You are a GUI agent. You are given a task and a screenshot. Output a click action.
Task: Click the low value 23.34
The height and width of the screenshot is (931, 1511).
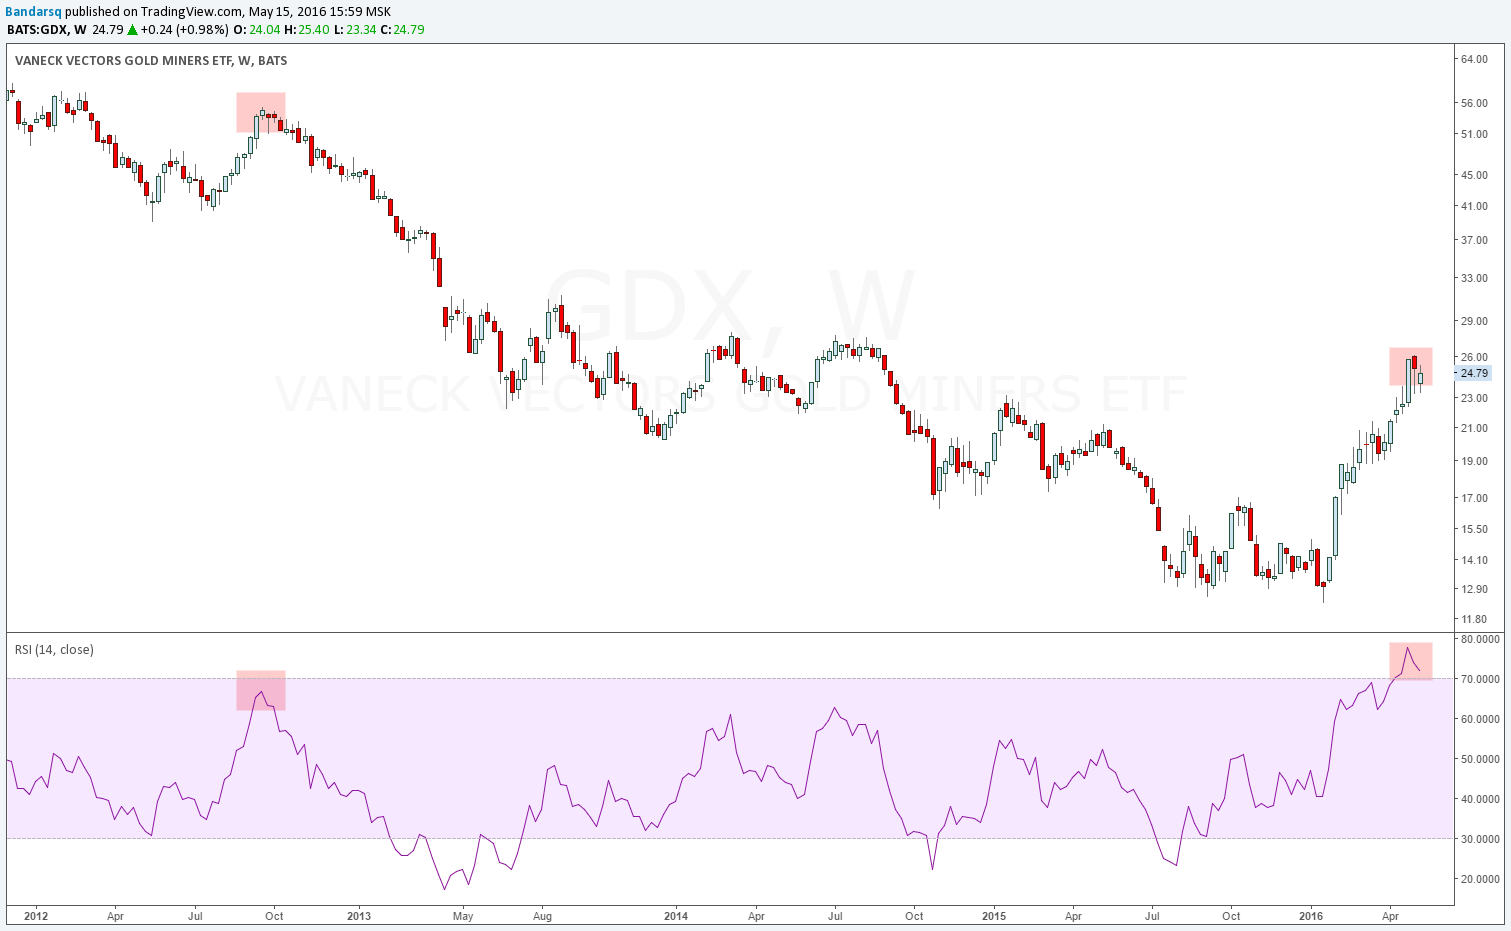click(x=361, y=29)
